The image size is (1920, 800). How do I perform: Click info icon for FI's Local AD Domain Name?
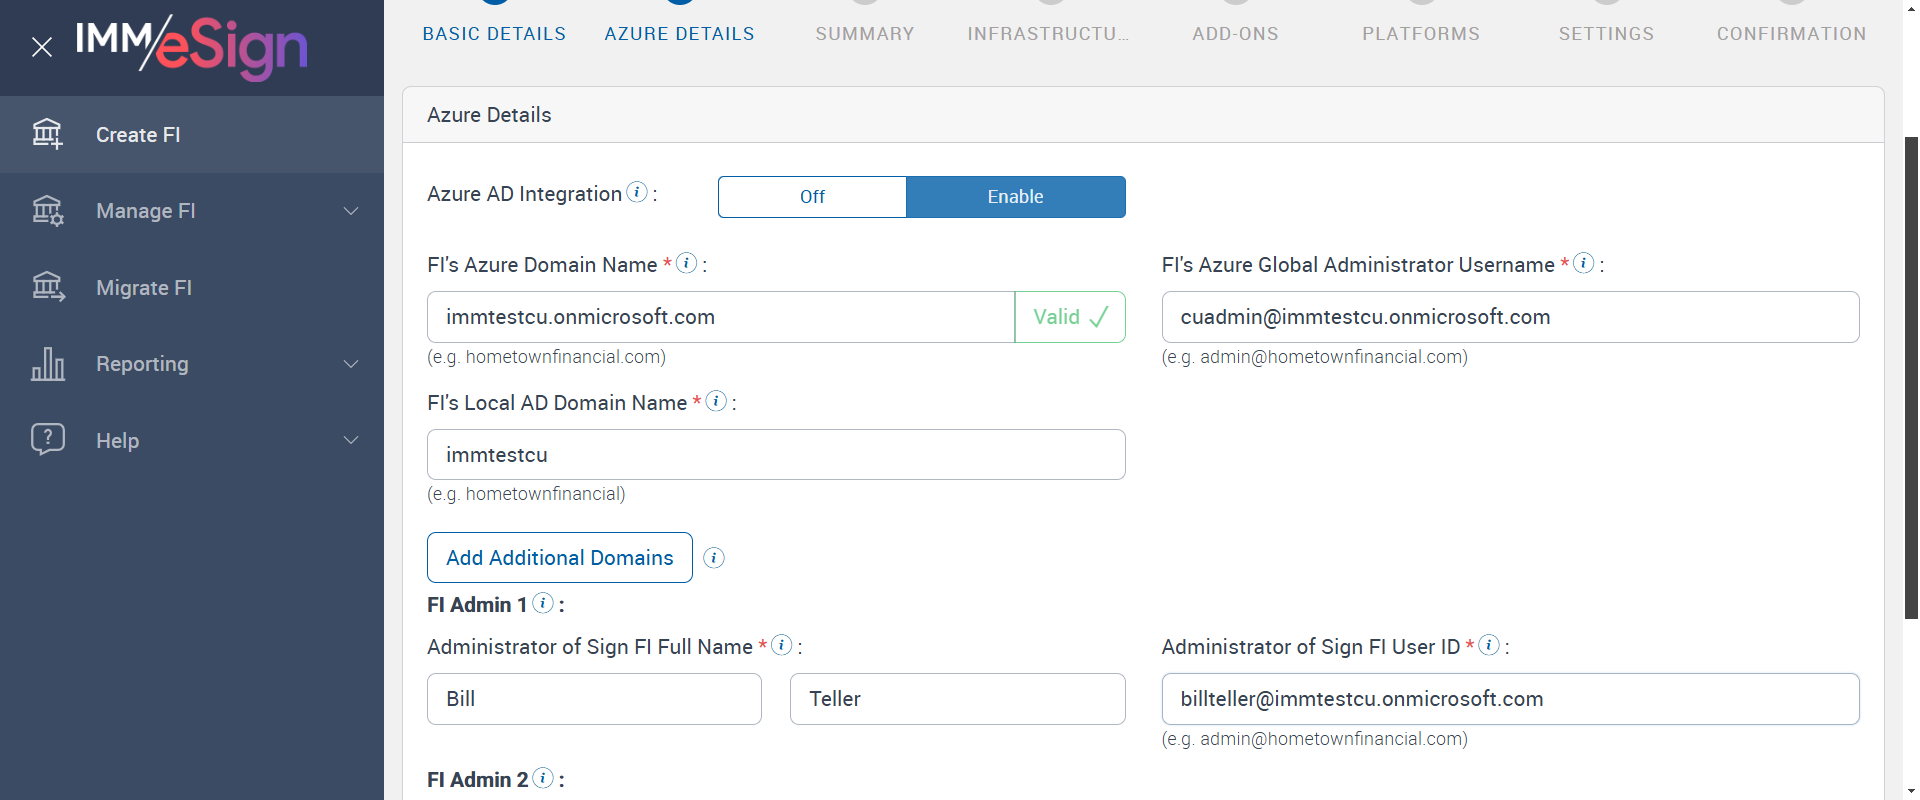[716, 401]
